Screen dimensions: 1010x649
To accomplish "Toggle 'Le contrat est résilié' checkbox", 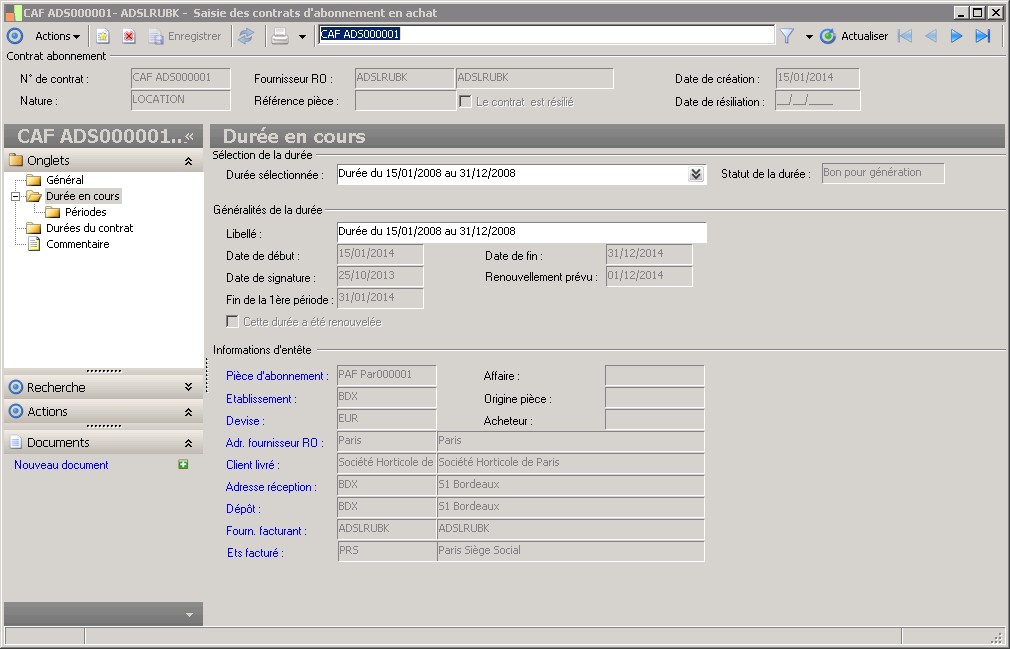I will [465, 101].
